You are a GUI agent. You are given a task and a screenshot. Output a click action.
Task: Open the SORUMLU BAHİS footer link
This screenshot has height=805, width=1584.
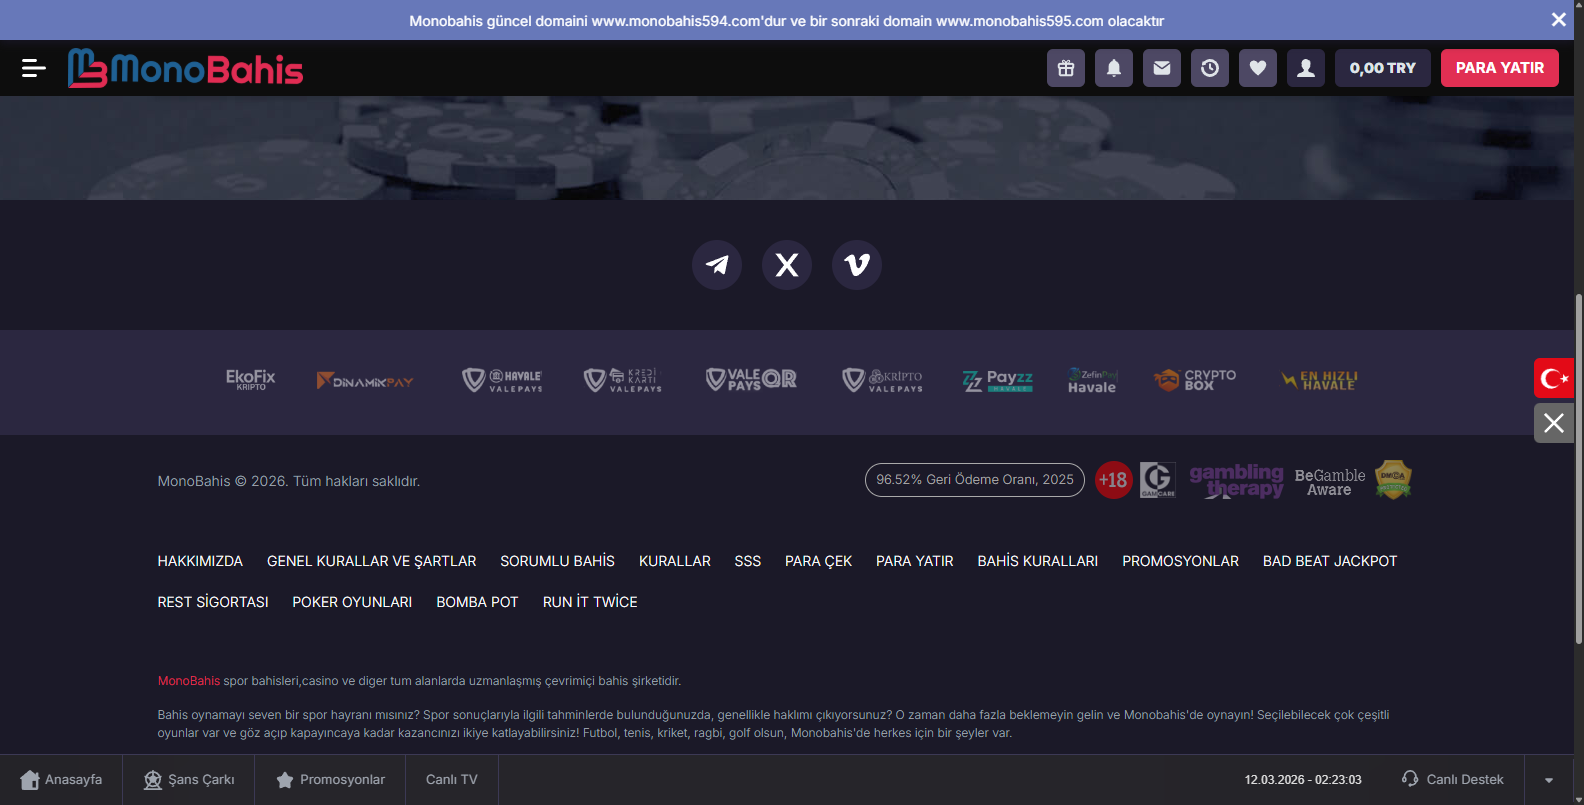[557, 561]
